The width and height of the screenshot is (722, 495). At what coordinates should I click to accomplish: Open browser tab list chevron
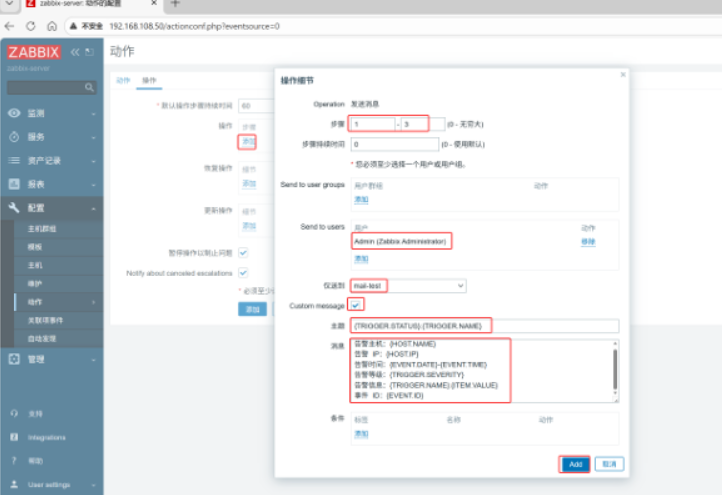point(9,4)
